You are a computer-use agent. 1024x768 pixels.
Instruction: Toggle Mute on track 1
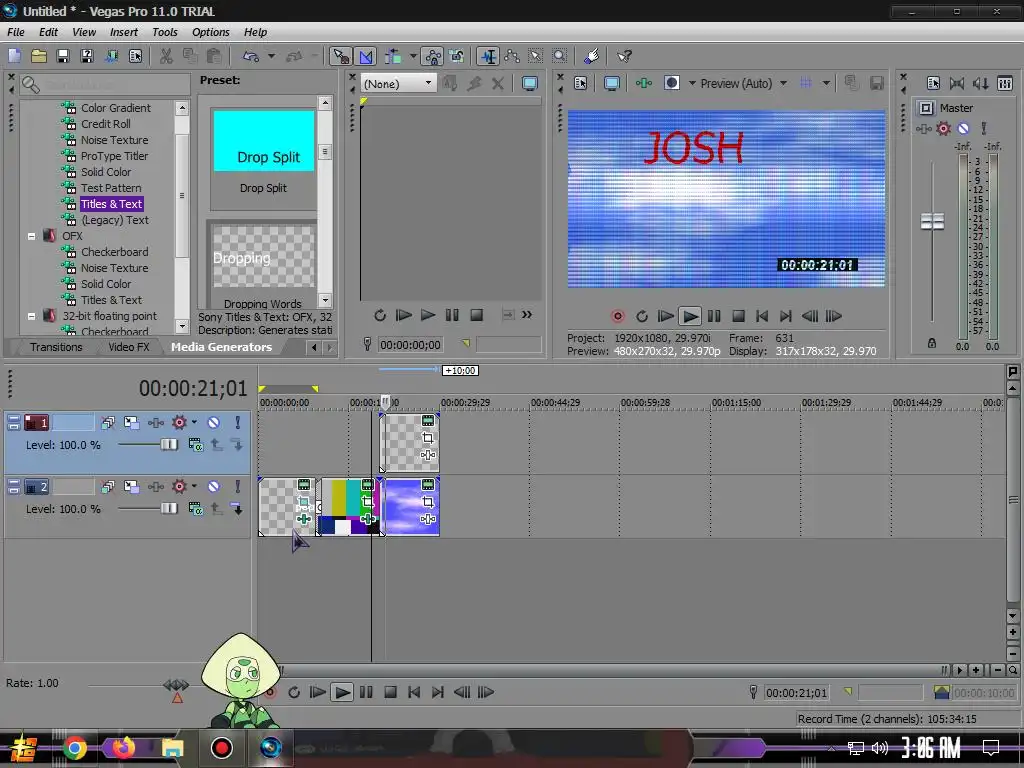tap(214, 423)
